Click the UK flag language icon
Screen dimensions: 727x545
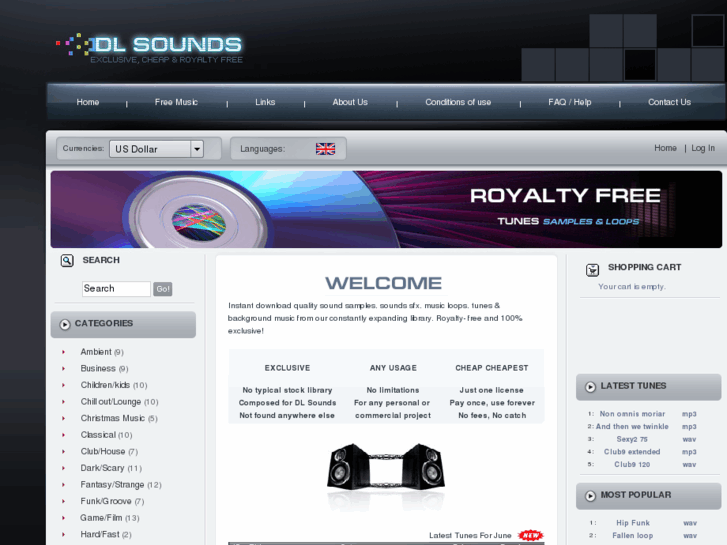click(325, 149)
